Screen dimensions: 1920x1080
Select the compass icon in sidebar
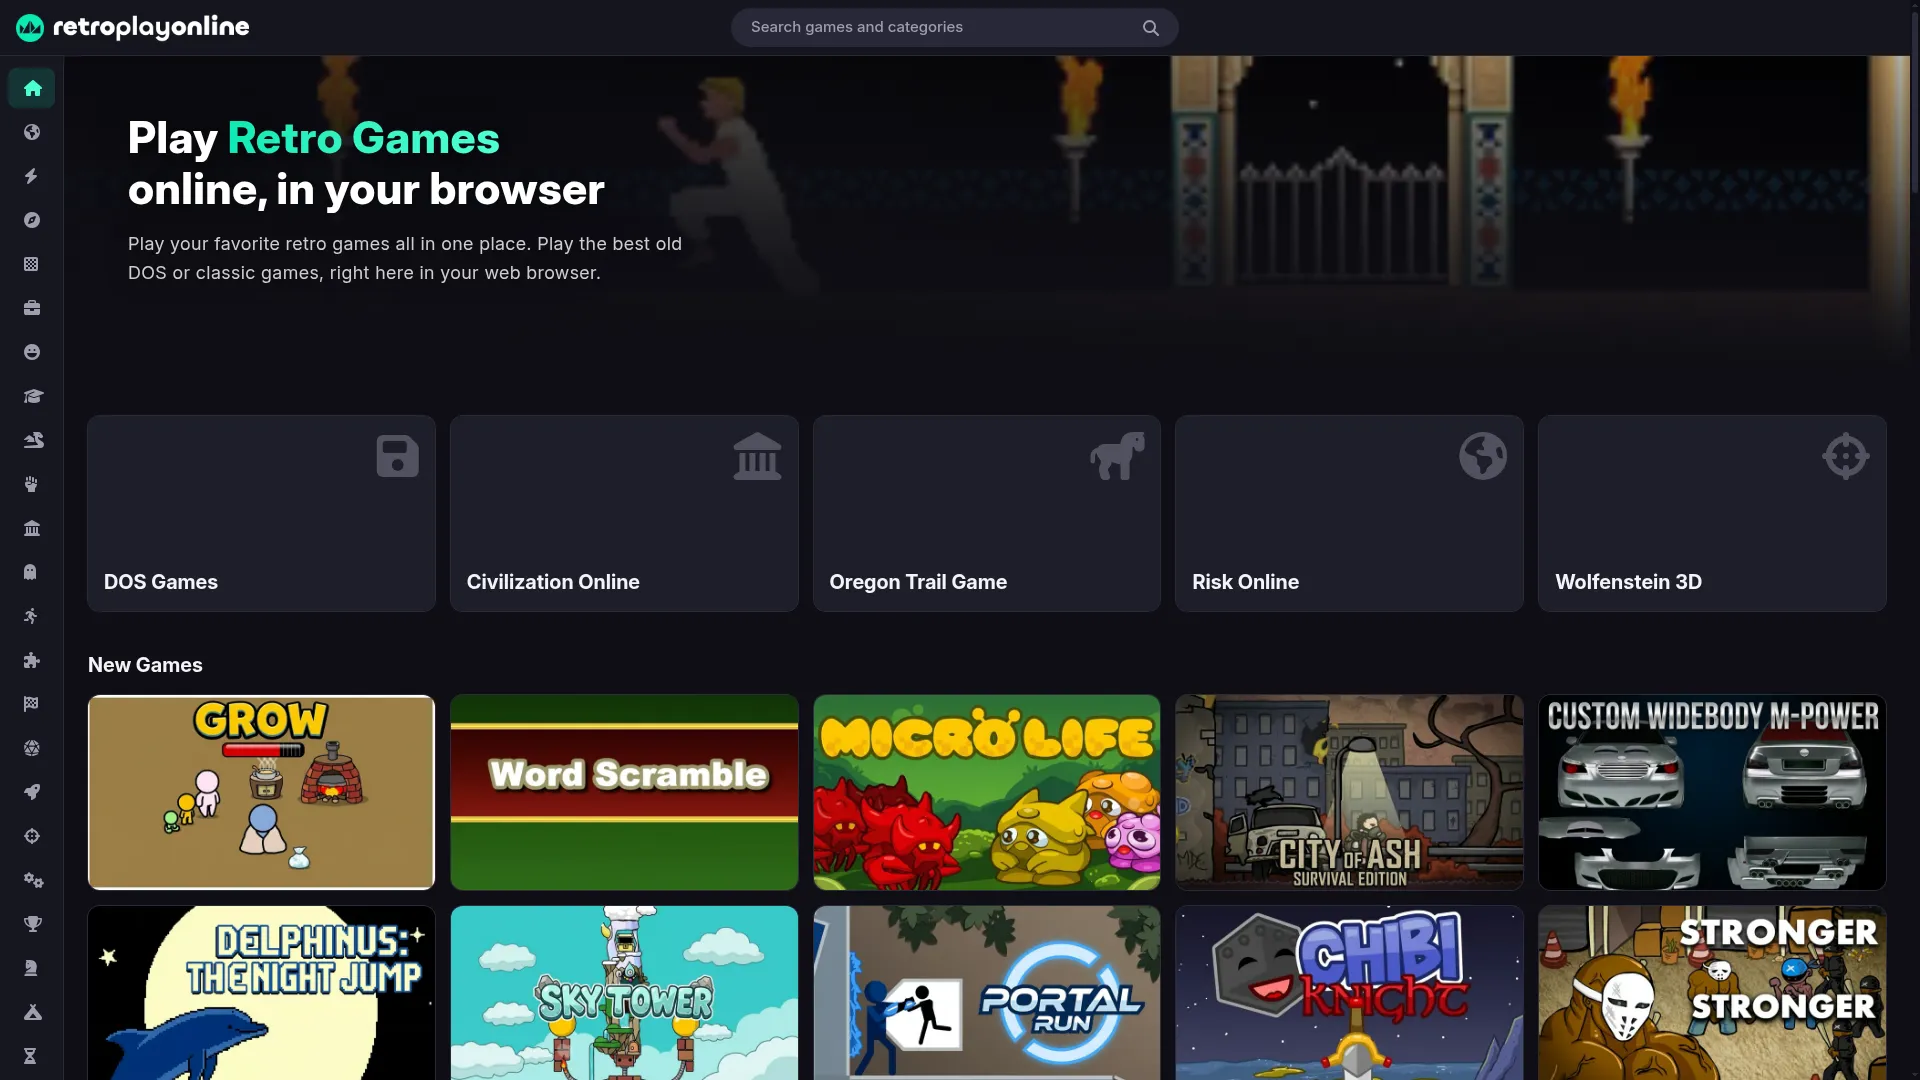[x=32, y=220]
